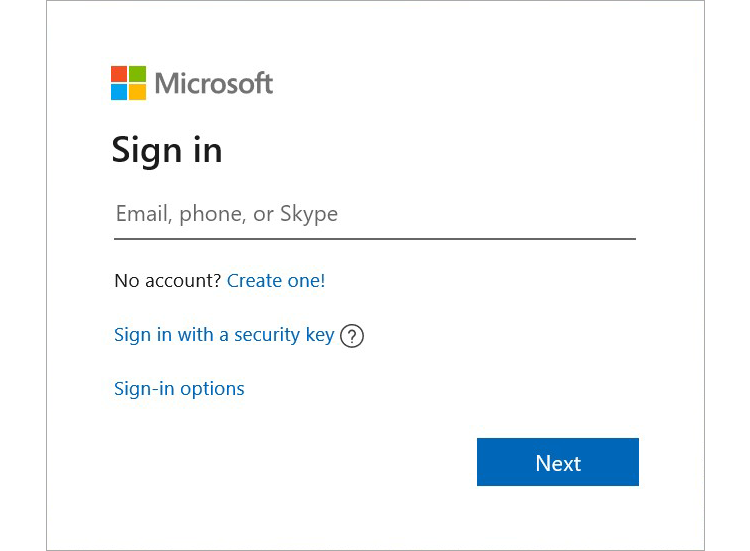Click the Microsoft four-square logo
The width and height of the screenshot is (750, 551).
(128, 83)
